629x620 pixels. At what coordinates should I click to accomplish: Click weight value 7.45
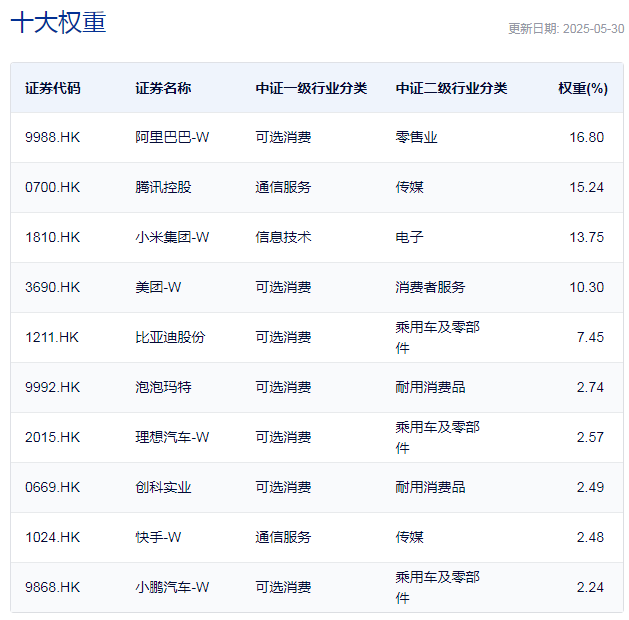tap(590, 337)
